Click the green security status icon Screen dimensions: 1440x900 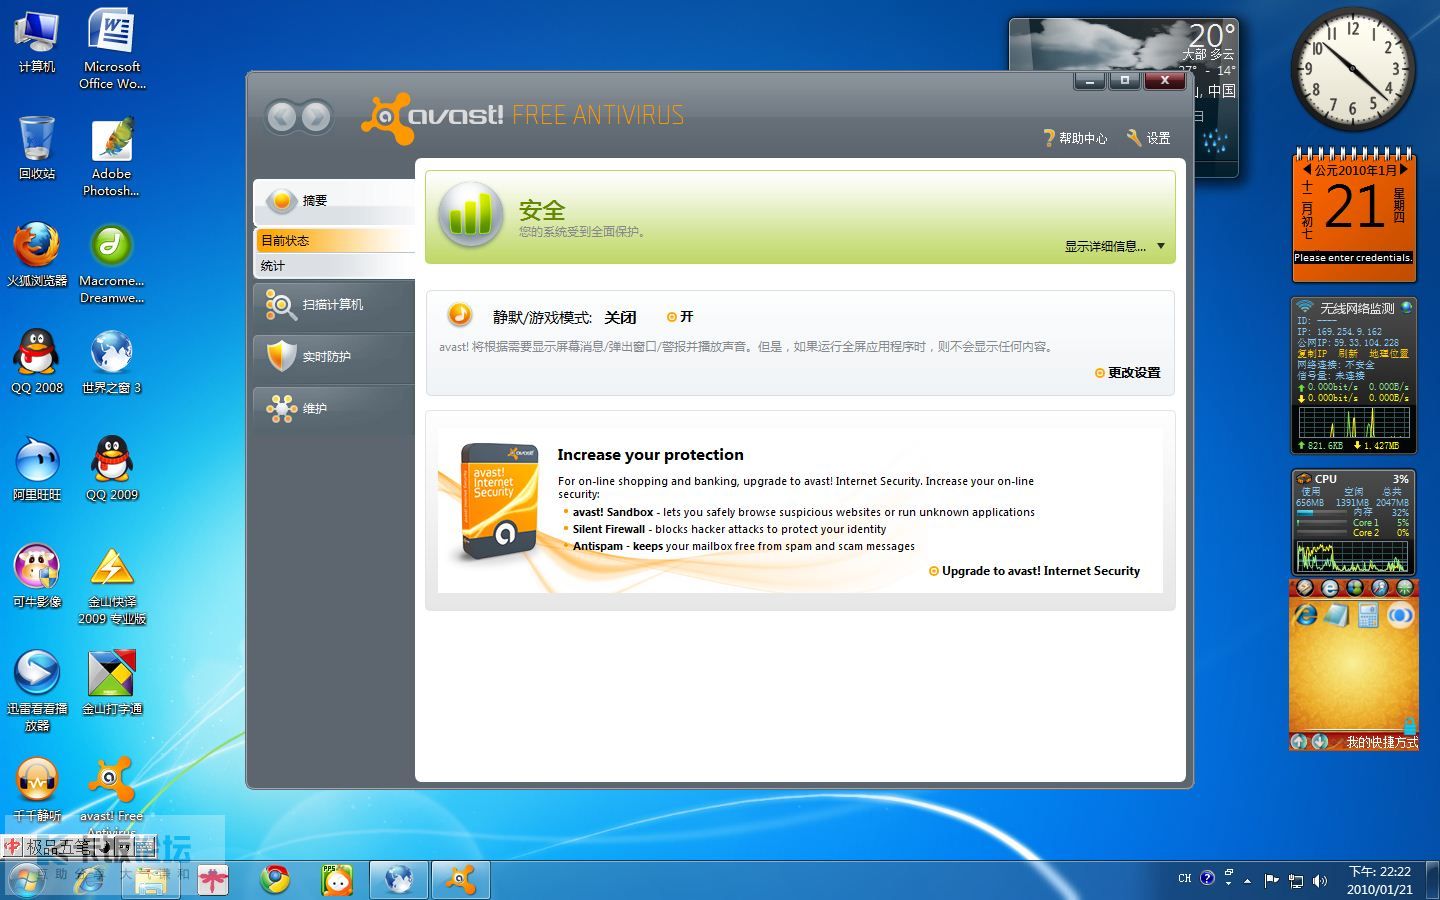(470, 214)
